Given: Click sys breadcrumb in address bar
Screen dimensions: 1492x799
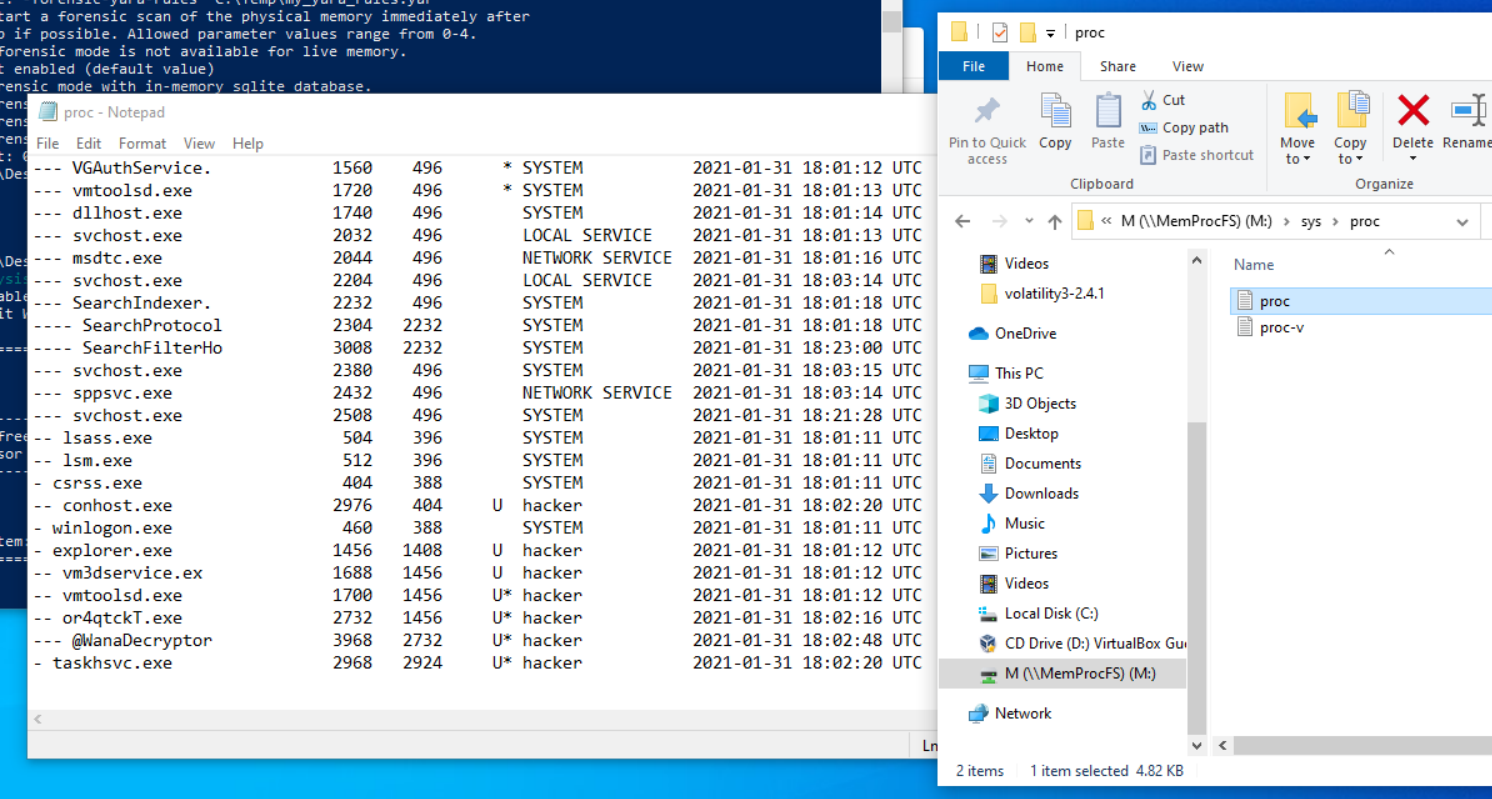Looking at the screenshot, I should click(1311, 222).
